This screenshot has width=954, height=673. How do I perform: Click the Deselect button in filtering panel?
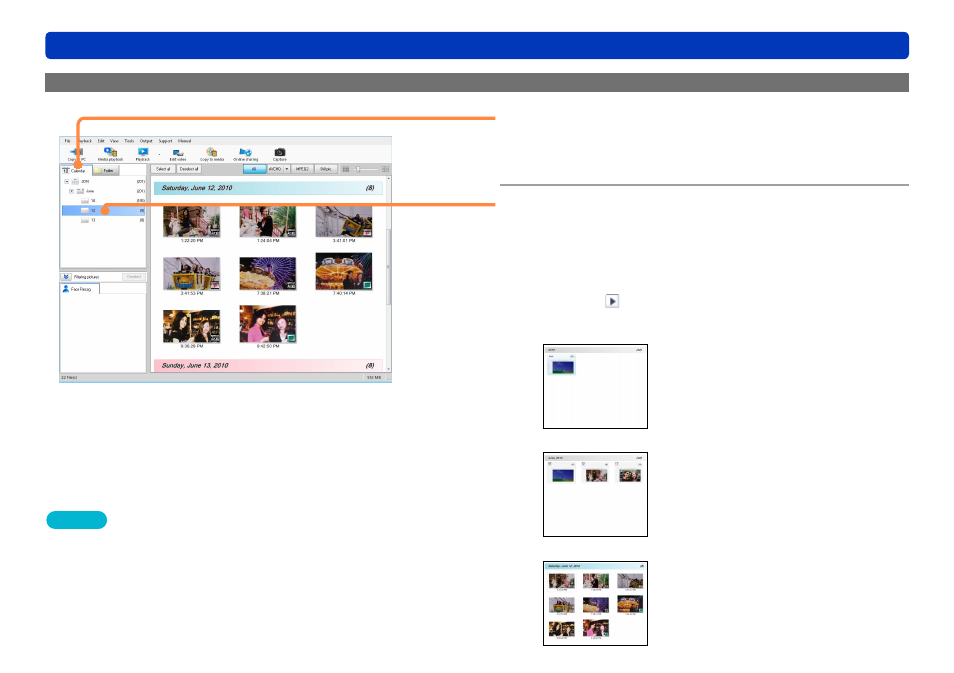(134, 277)
